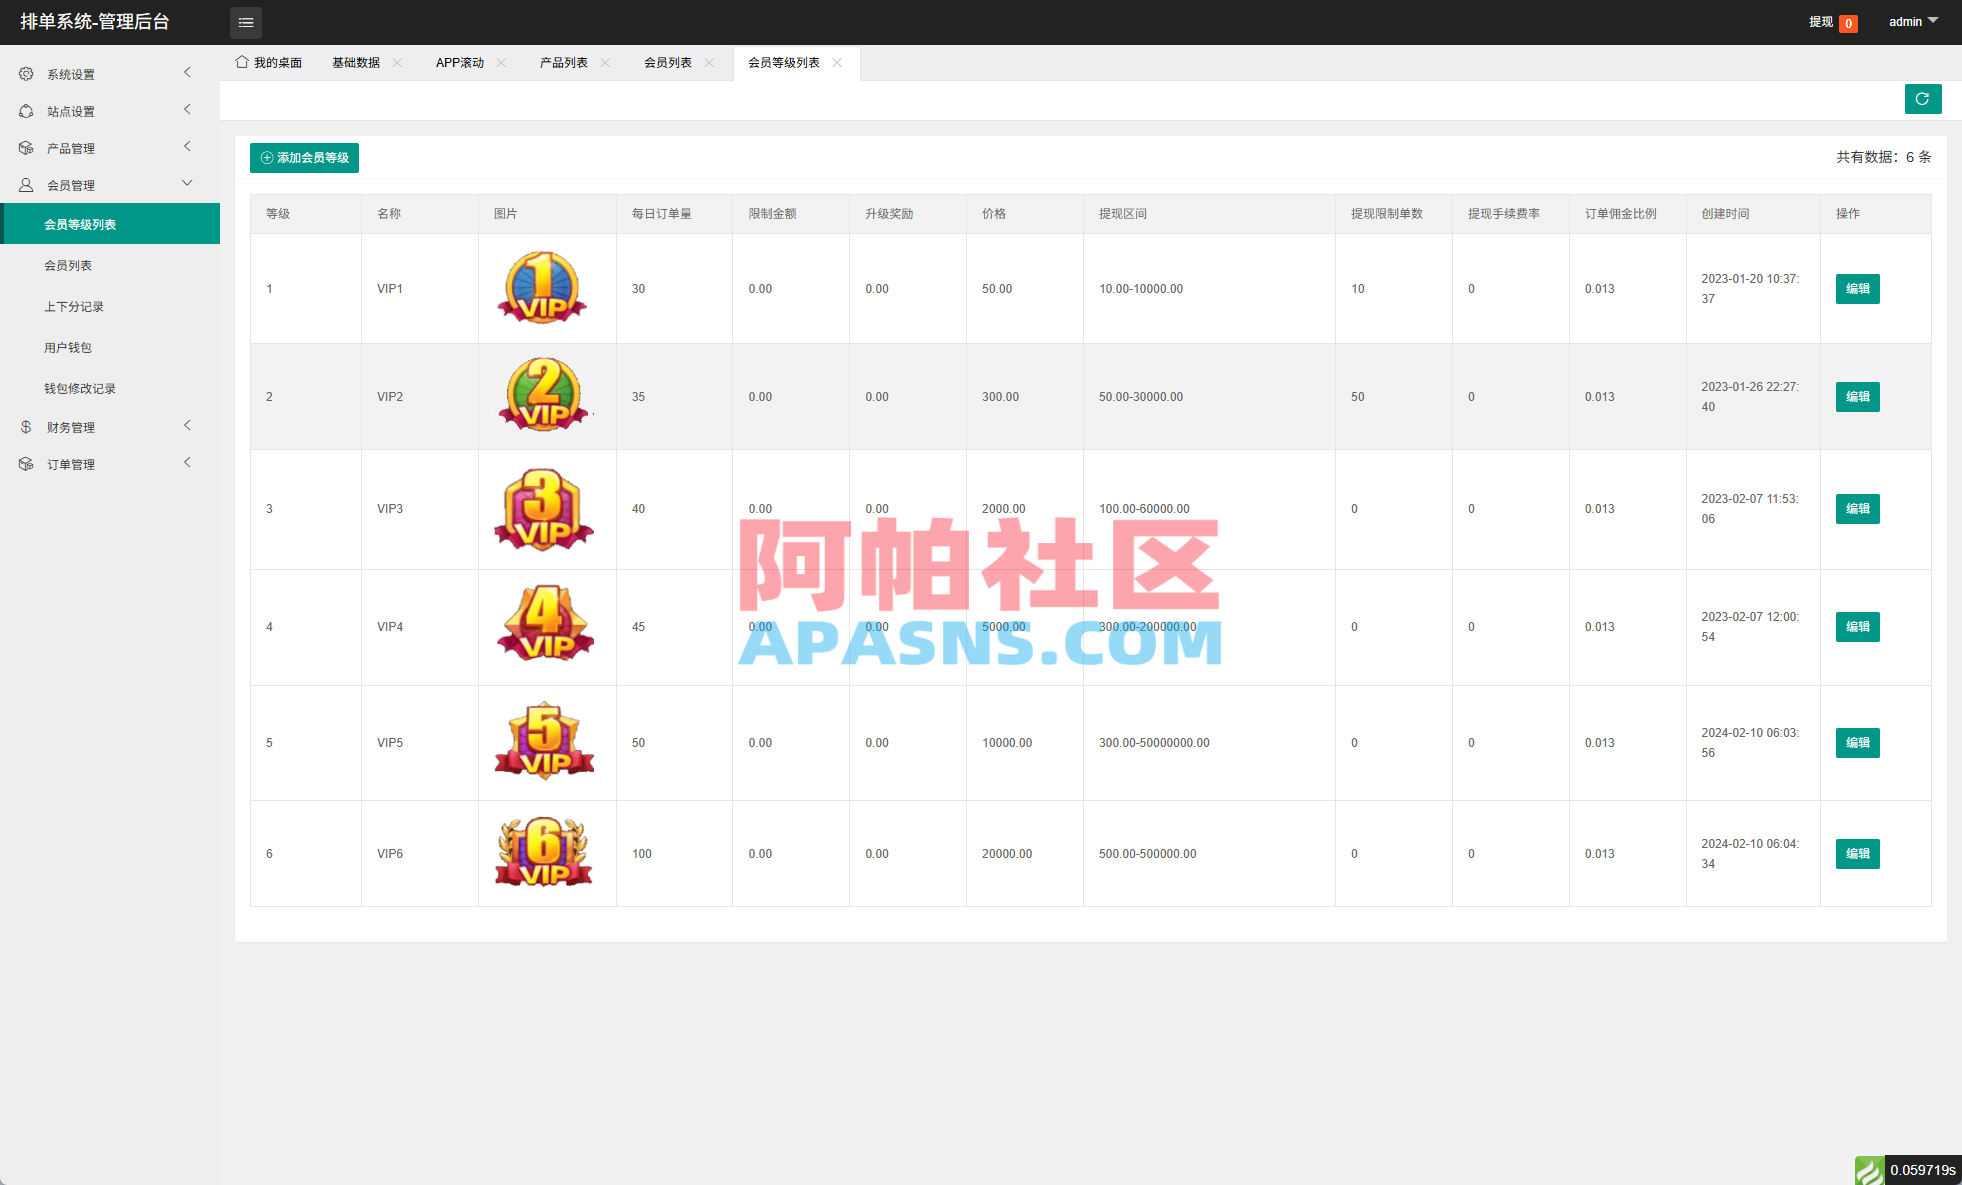
Task: Edit the VIP3 row via its 编辑 button
Action: pyautogui.click(x=1857, y=508)
